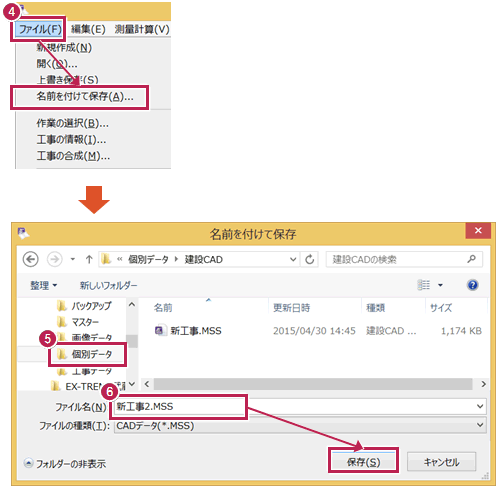This screenshot has height=486, width=496.
Task: Click 個別データ in the address path
Action: [148, 259]
